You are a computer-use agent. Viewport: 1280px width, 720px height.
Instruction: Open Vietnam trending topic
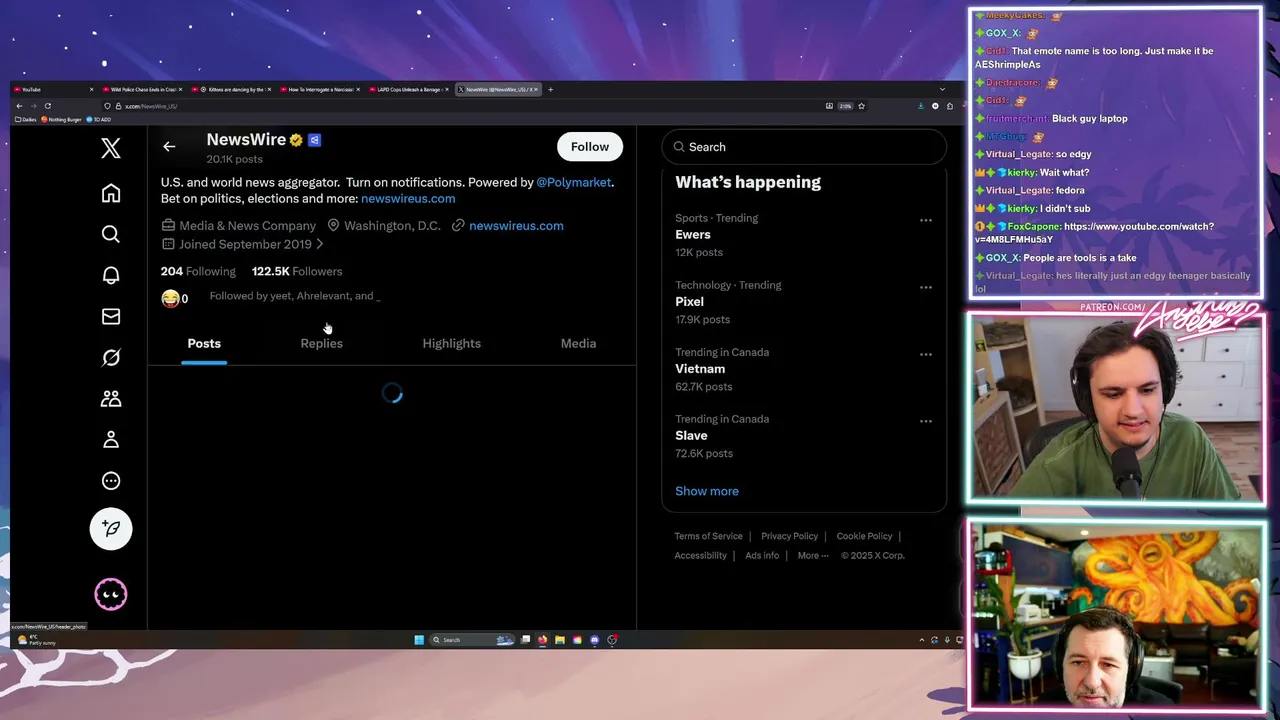(700, 369)
